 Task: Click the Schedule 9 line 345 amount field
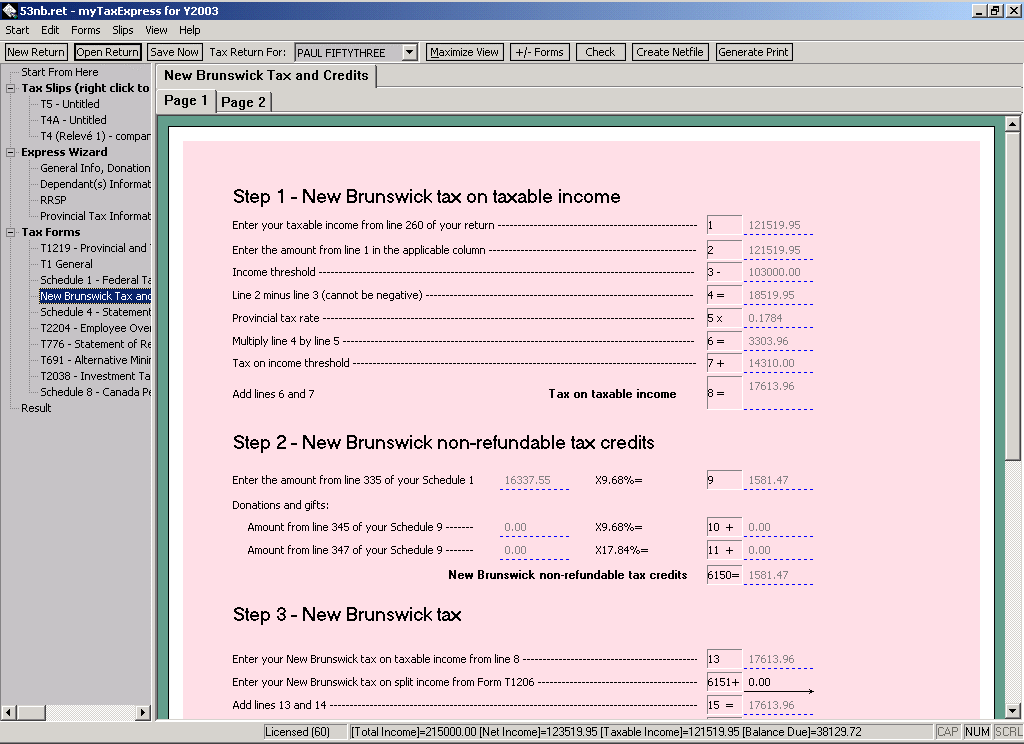(x=534, y=527)
